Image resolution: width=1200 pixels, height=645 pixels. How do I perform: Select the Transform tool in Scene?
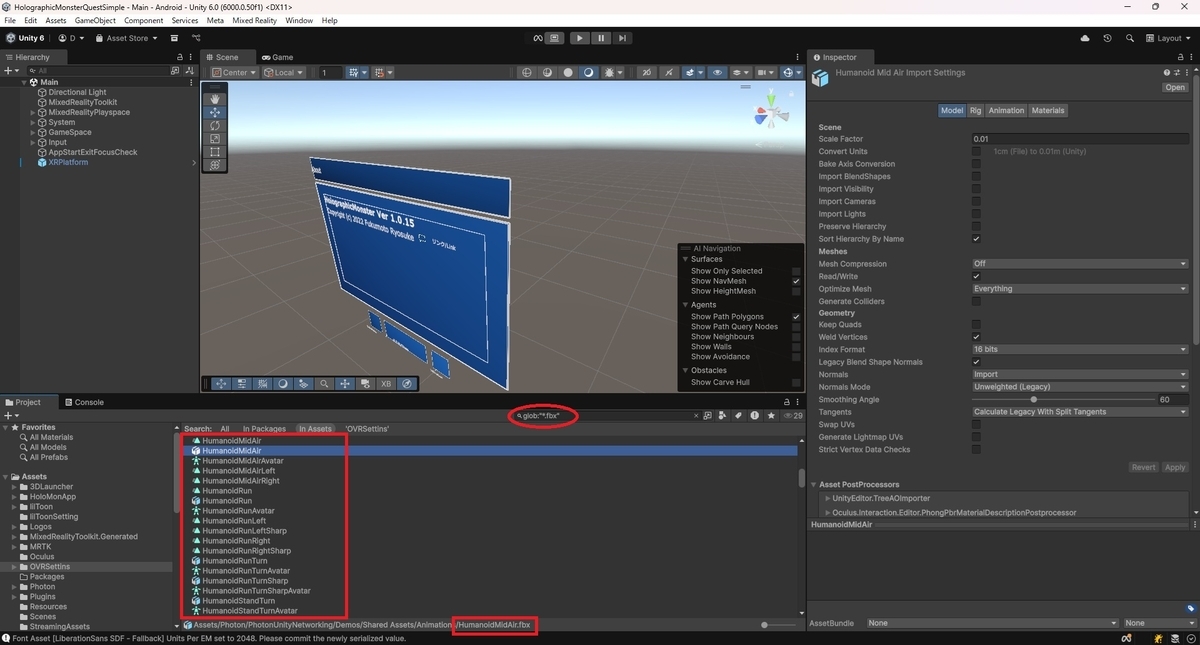pyautogui.click(x=215, y=165)
